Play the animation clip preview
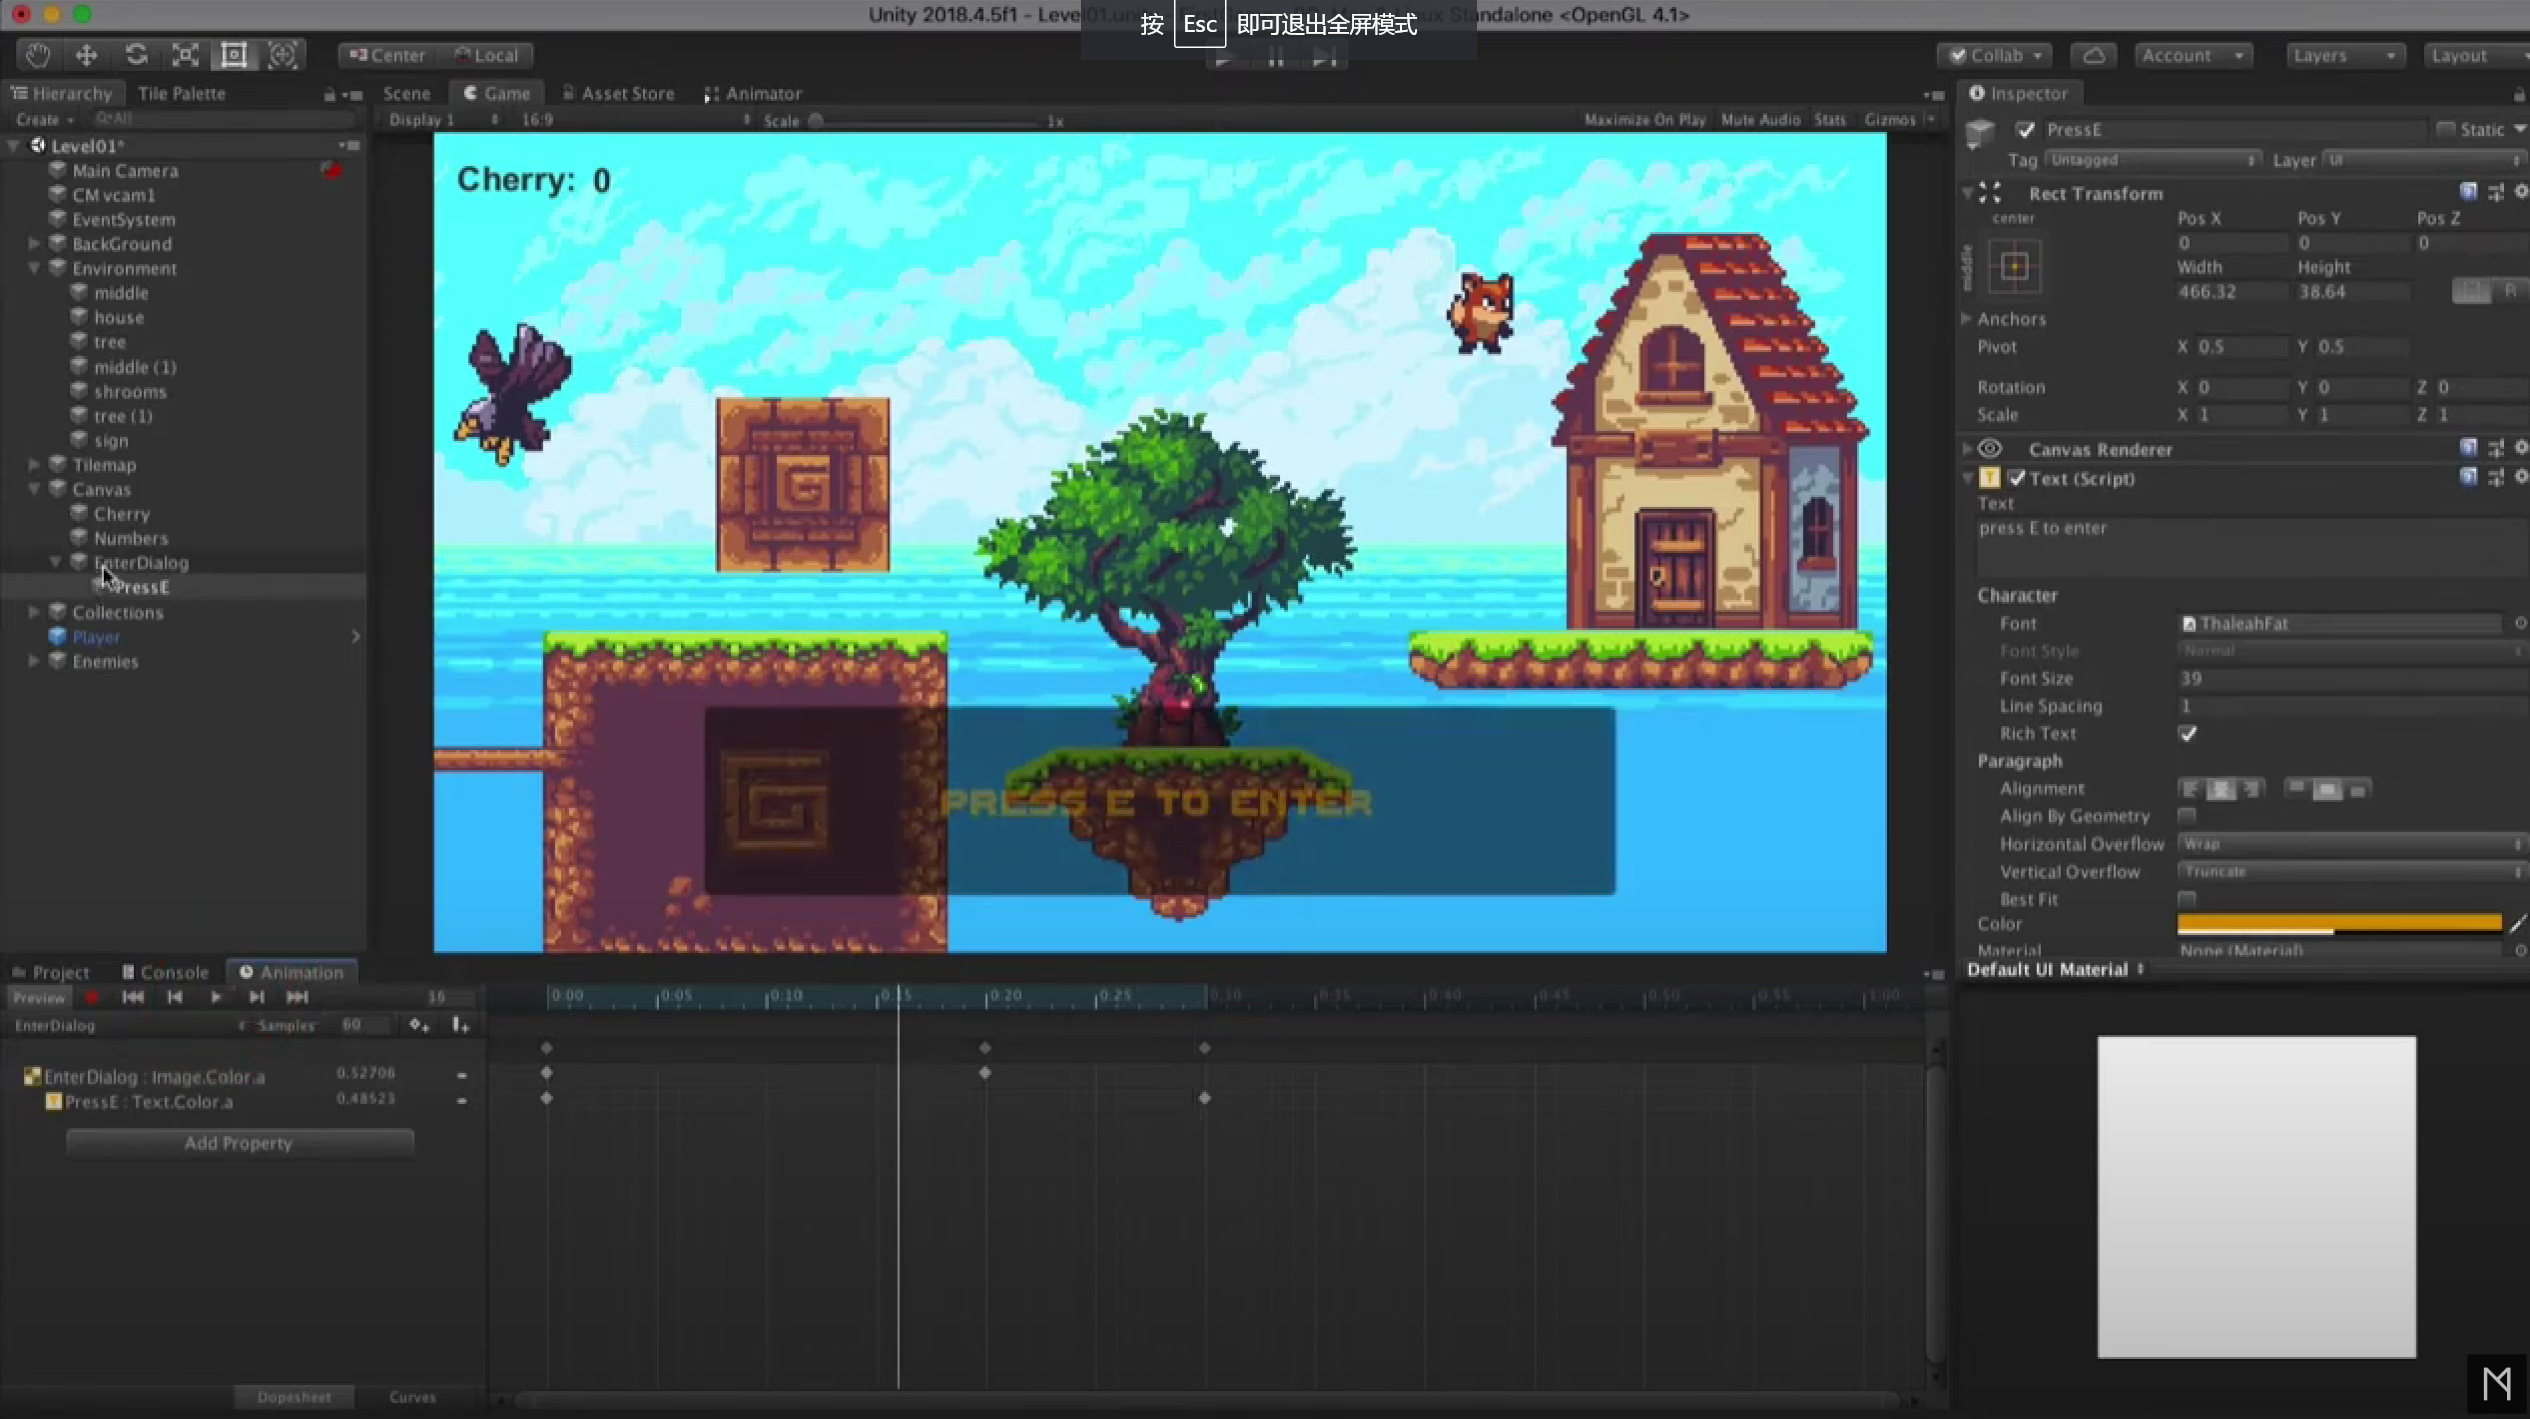 tap(215, 997)
